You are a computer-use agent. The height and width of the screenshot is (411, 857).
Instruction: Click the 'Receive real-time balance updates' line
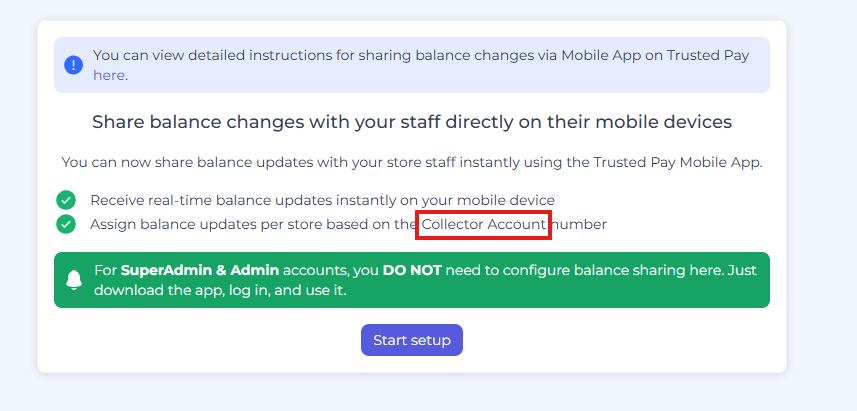click(x=322, y=200)
